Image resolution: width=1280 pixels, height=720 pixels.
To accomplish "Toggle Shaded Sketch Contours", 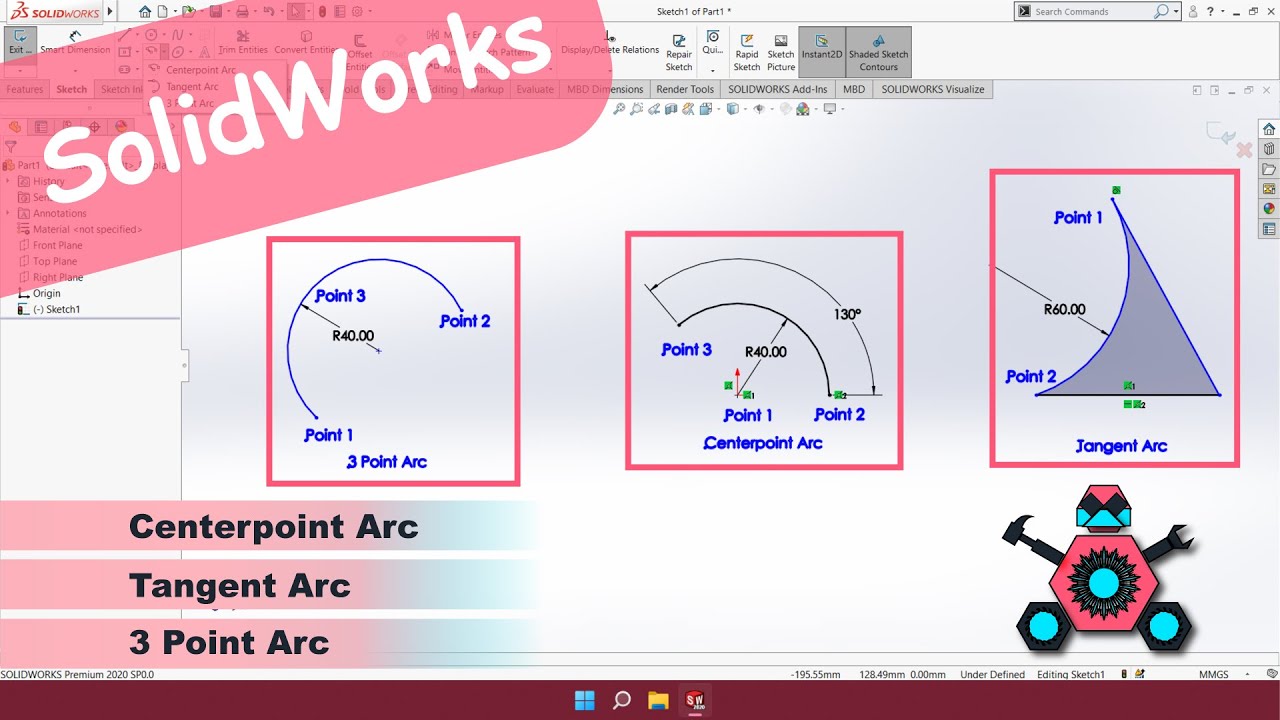I will pyautogui.click(x=879, y=52).
